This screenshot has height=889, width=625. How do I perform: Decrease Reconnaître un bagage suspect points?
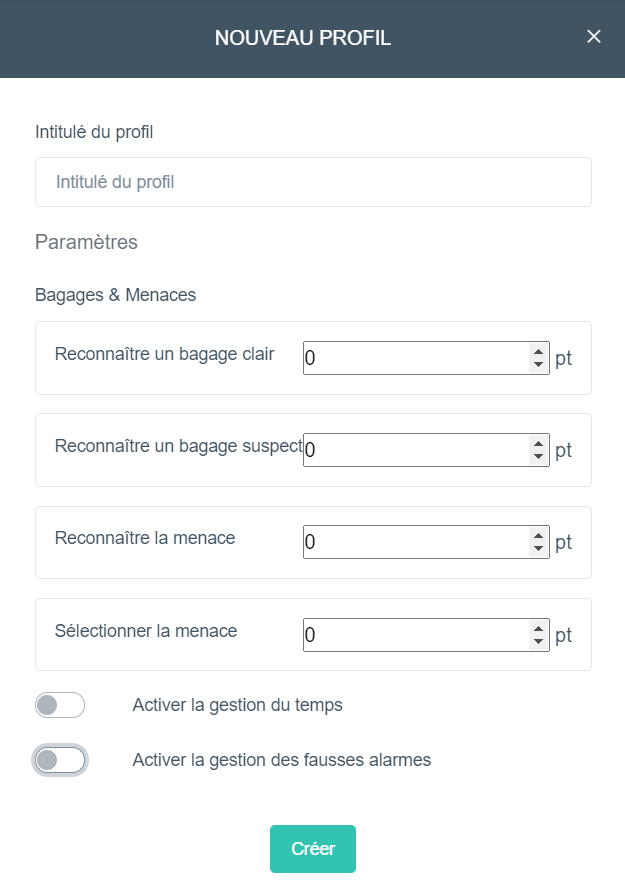point(538,456)
